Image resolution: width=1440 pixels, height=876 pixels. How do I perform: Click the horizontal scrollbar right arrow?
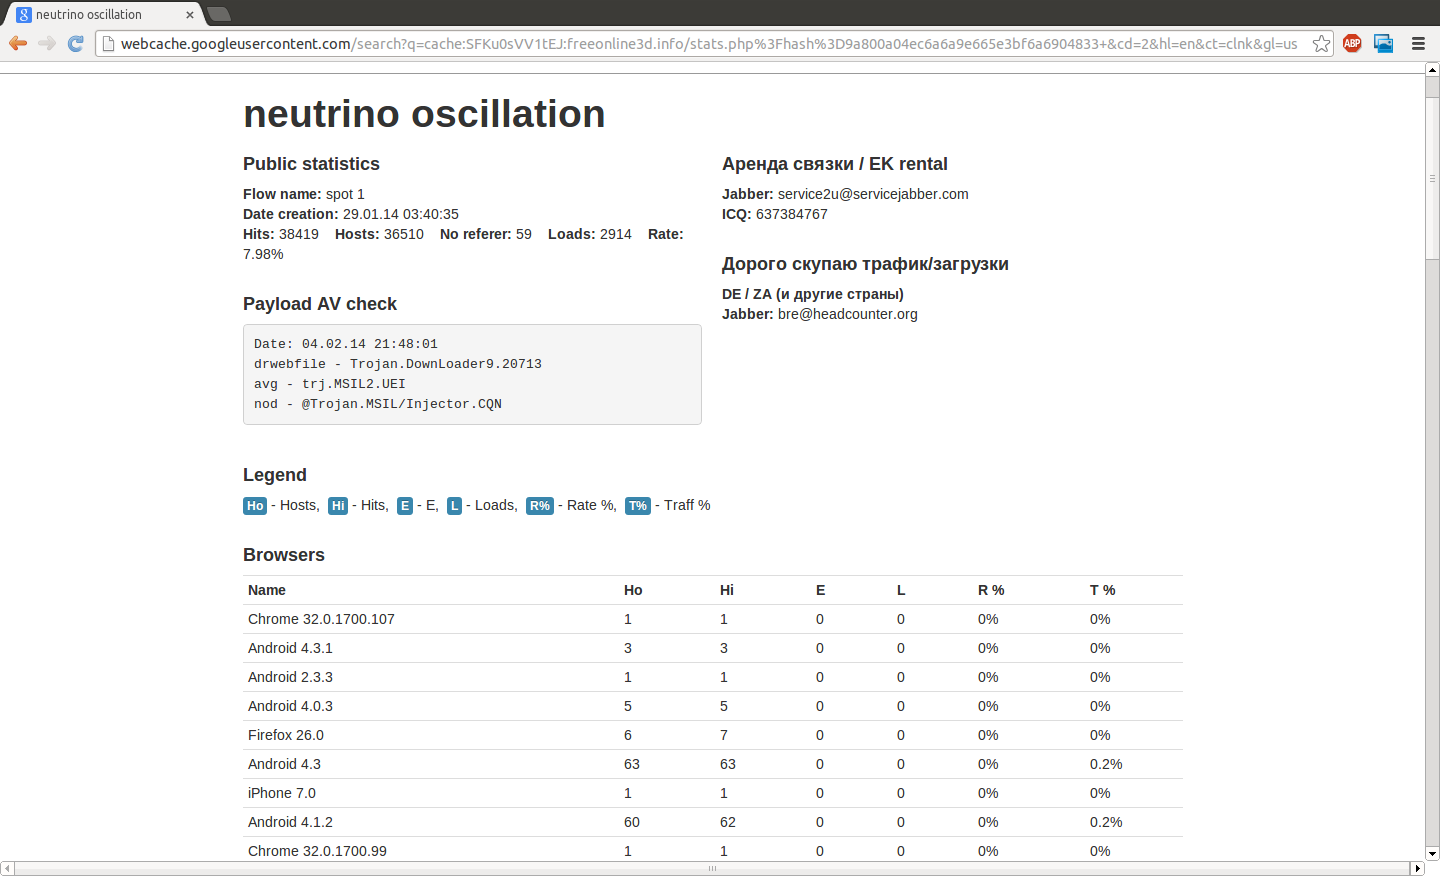point(1417,869)
